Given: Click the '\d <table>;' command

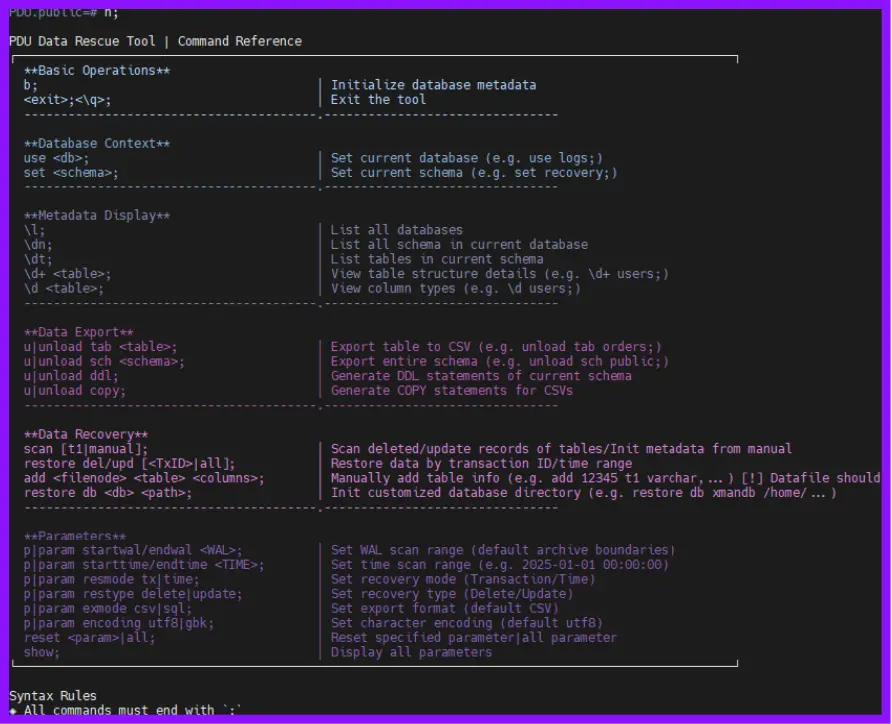Looking at the screenshot, I should (64, 289).
